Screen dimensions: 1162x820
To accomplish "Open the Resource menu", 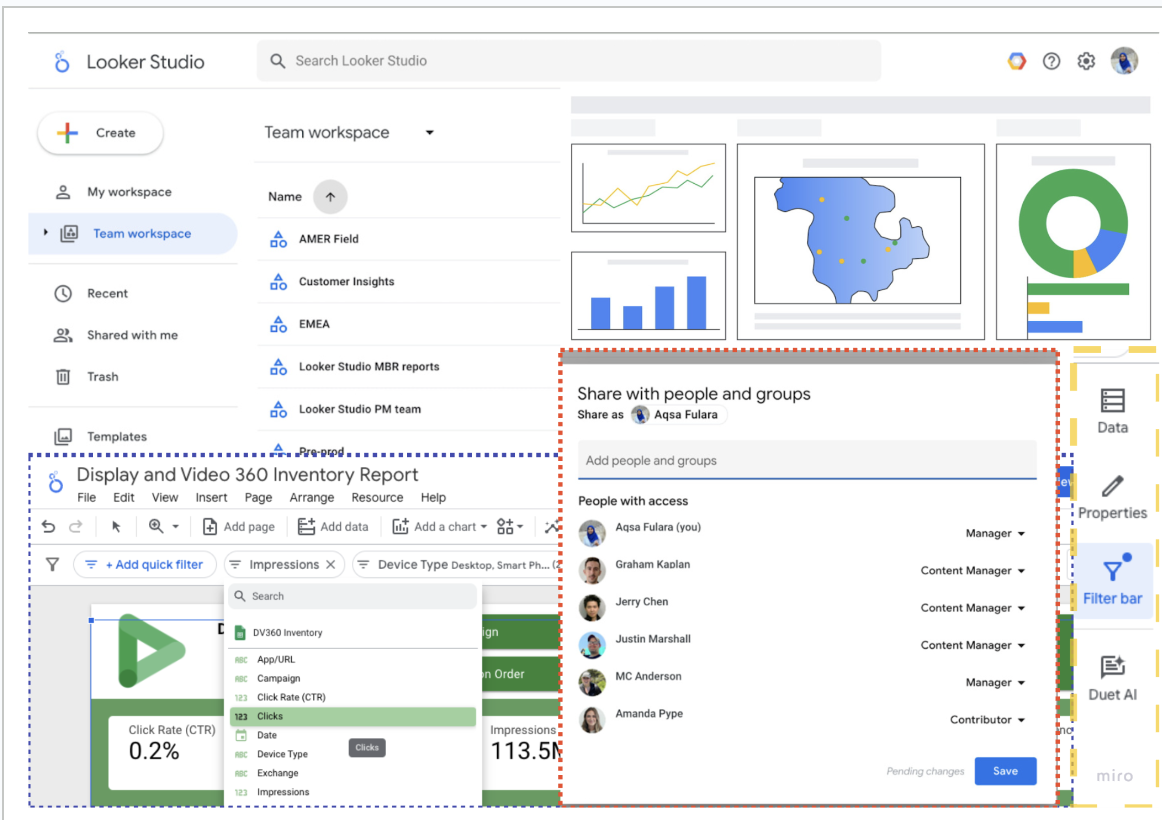I will 377,498.
